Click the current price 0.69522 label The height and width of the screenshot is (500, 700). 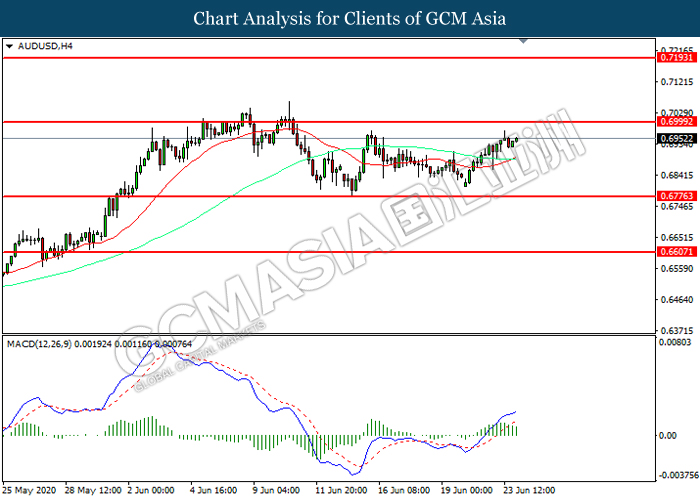click(677, 138)
